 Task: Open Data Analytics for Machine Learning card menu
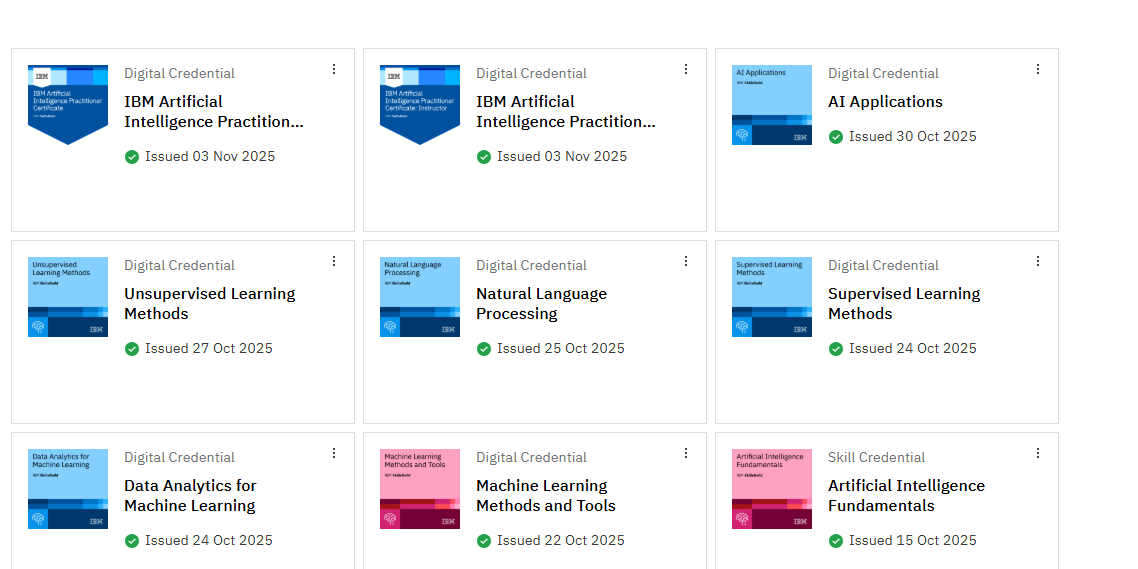[334, 453]
